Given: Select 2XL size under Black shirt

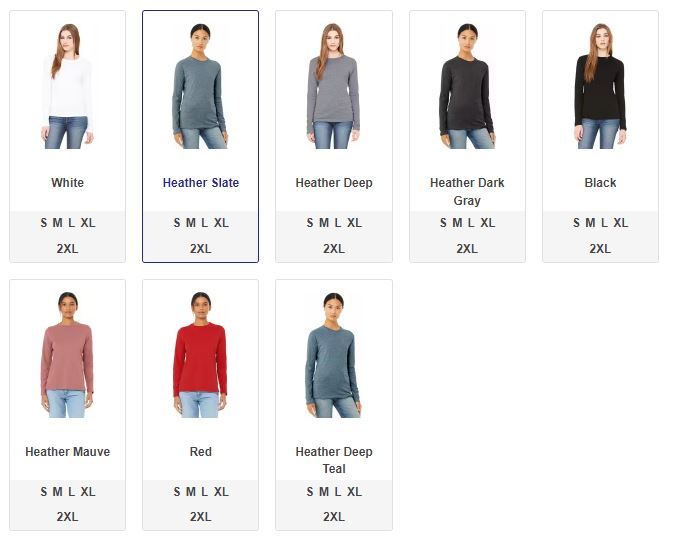Looking at the screenshot, I should pyautogui.click(x=600, y=248).
